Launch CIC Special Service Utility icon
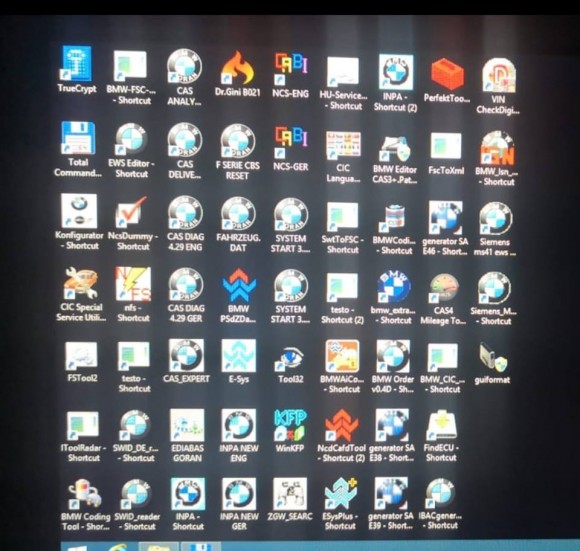 [80, 284]
